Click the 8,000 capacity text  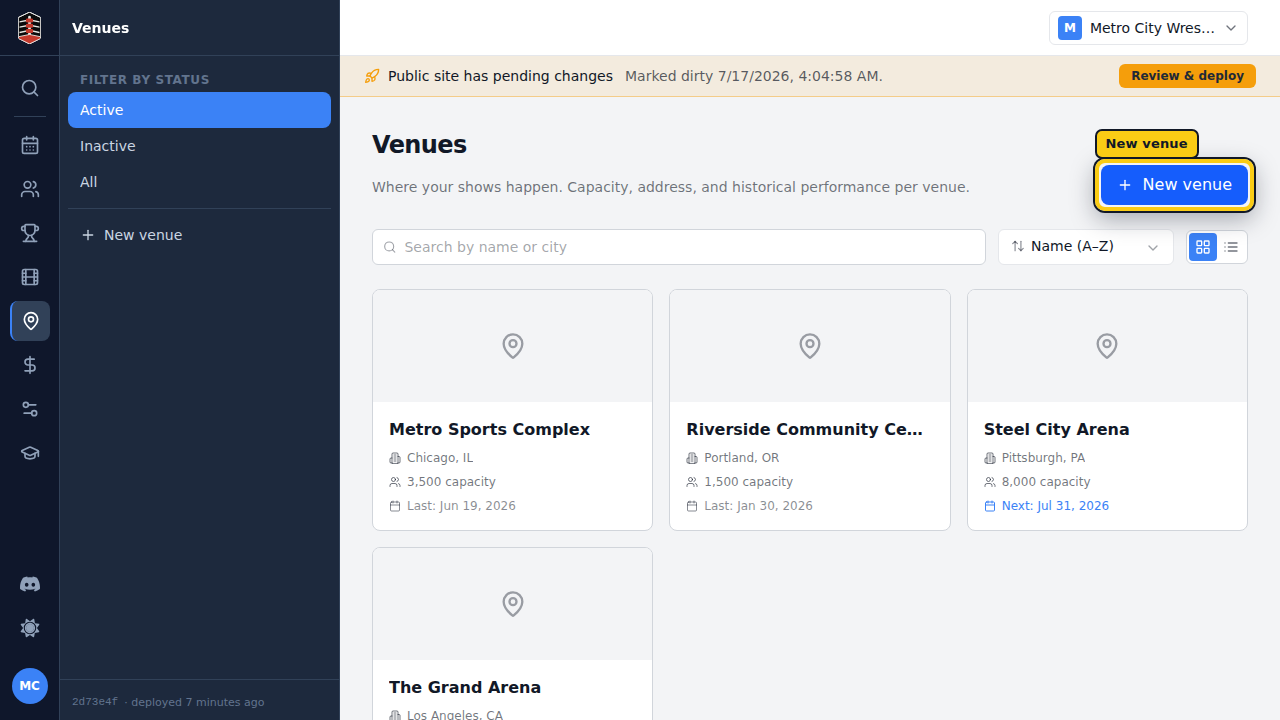(1046, 482)
